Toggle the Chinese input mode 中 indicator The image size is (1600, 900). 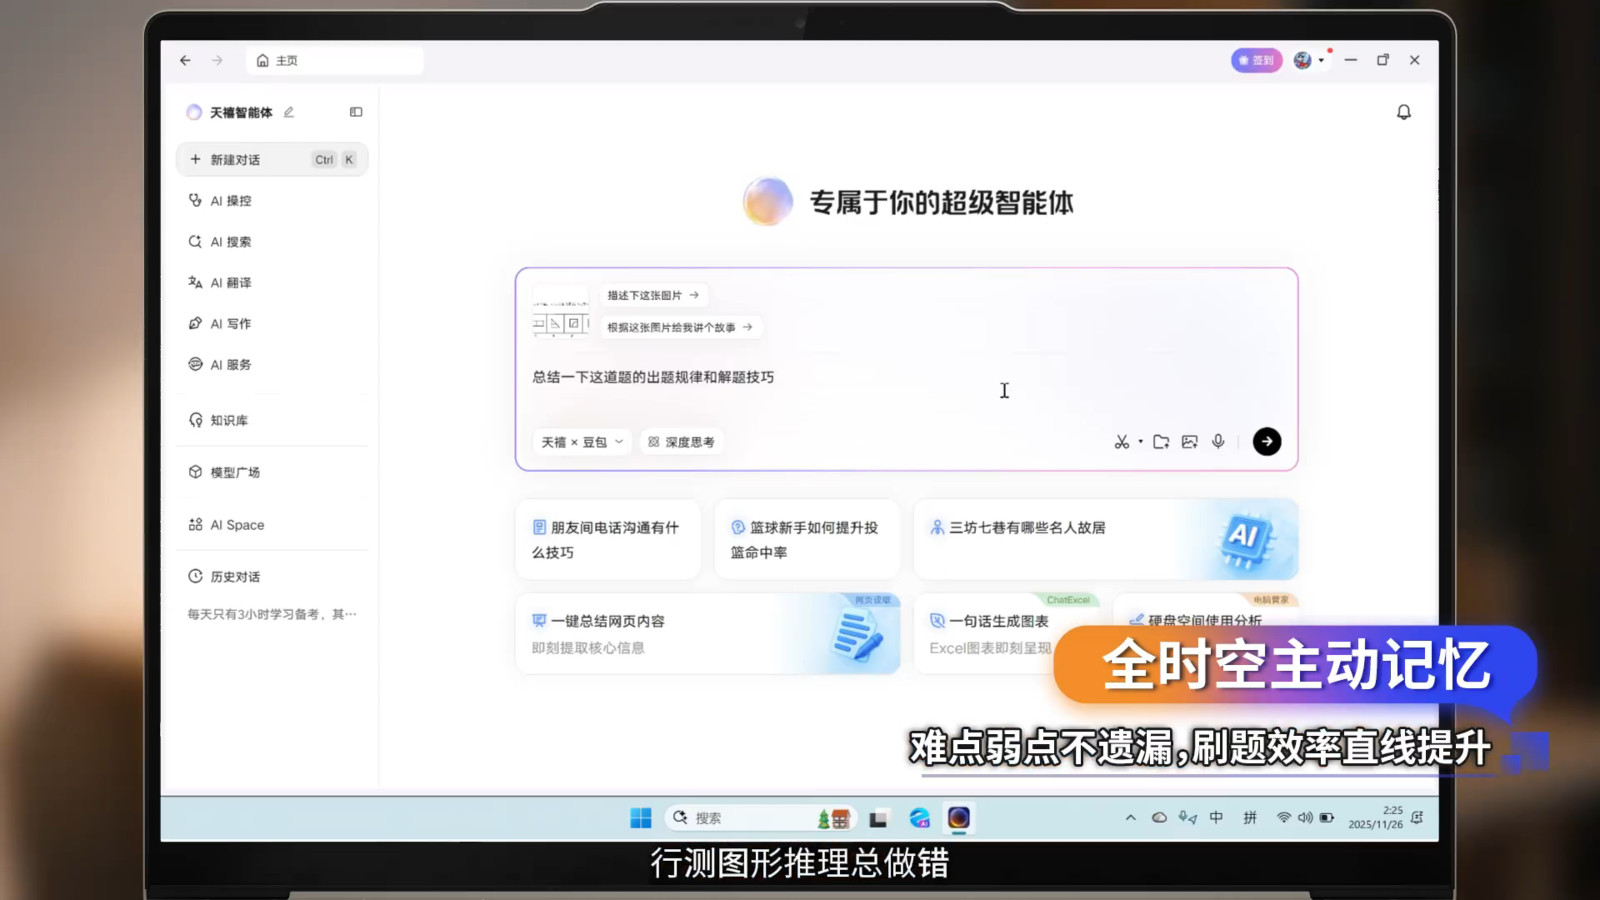click(1216, 817)
